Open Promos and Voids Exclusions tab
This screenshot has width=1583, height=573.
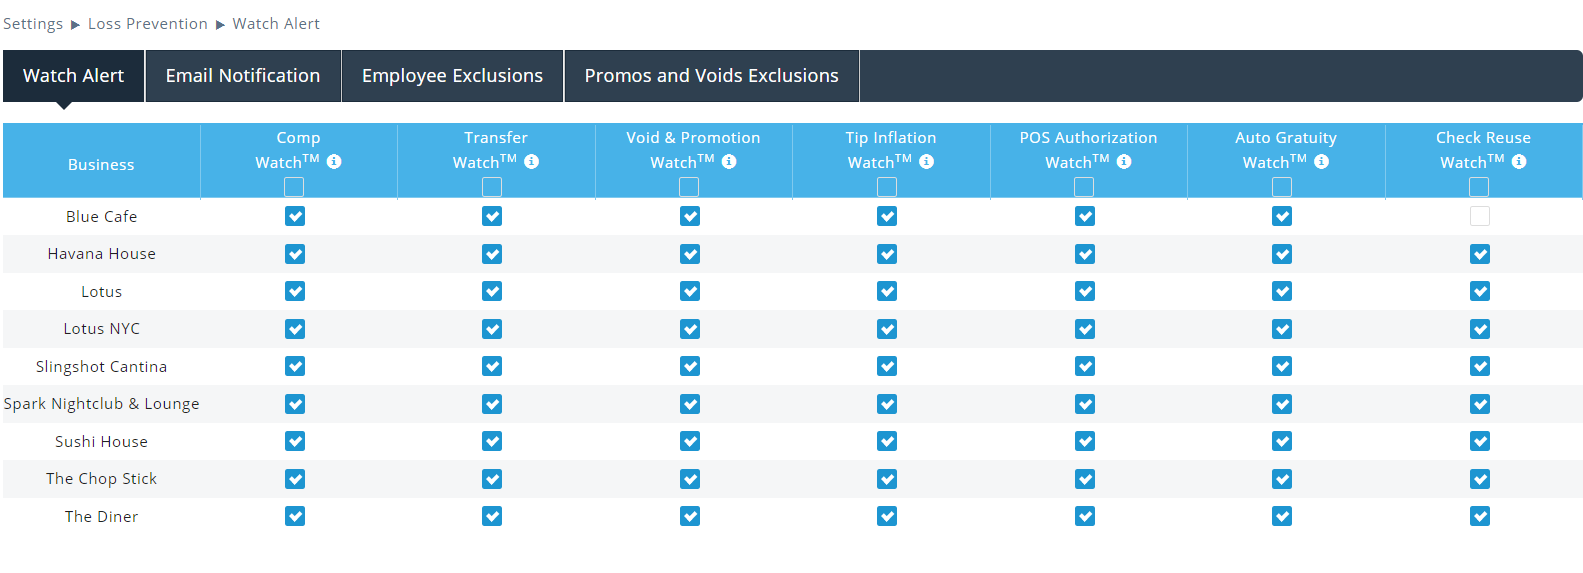711,76
